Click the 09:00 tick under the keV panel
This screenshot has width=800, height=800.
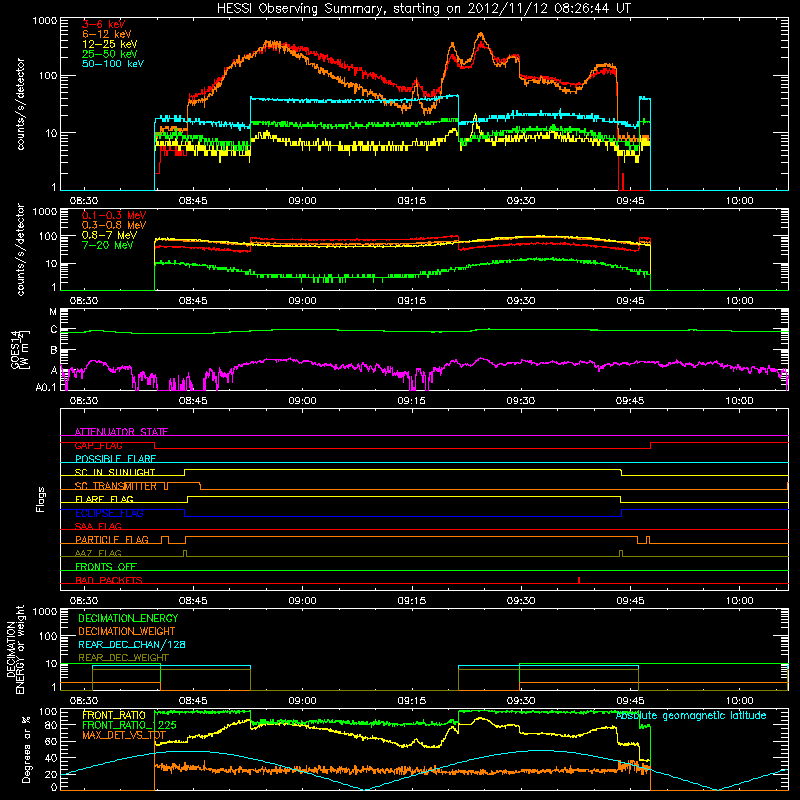click(x=303, y=201)
